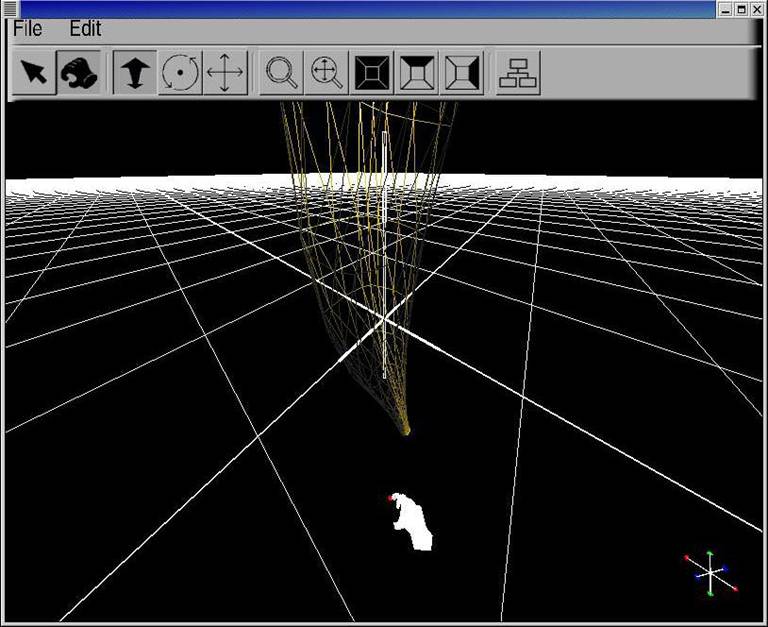The image size is (768, 627).
Task: Switch to the top view box icon
Action: coord(417,72)
